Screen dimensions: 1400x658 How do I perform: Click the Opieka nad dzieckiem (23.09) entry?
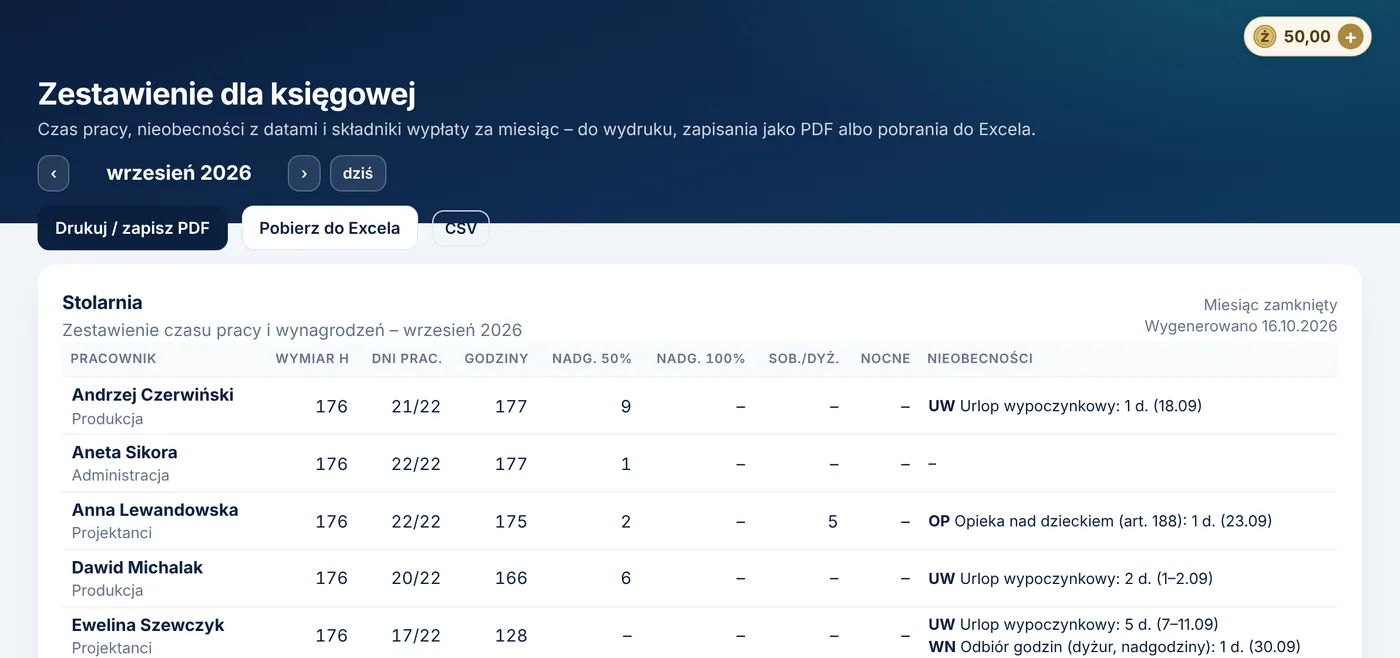coord(1100,521)
